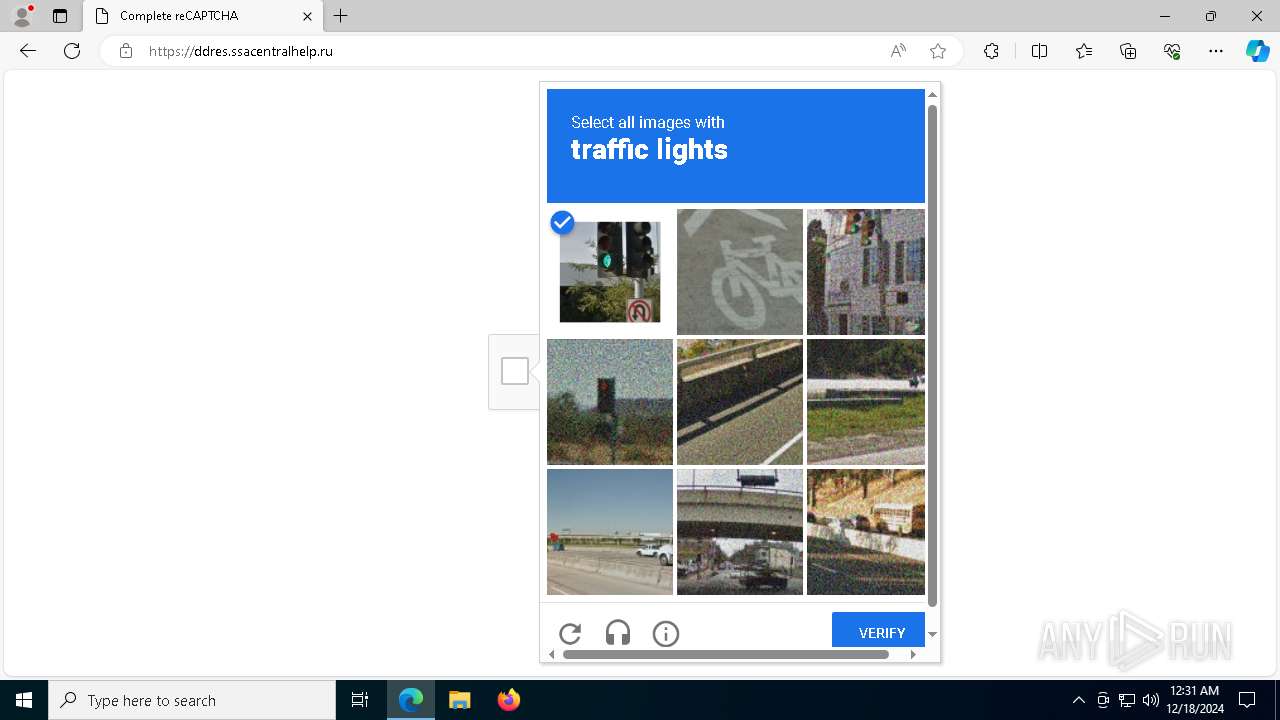Open the Windows Start menu
Image resolution: width=1280 pixels, height=720 pixels.
pyautogui.click(x=24, y=700)
